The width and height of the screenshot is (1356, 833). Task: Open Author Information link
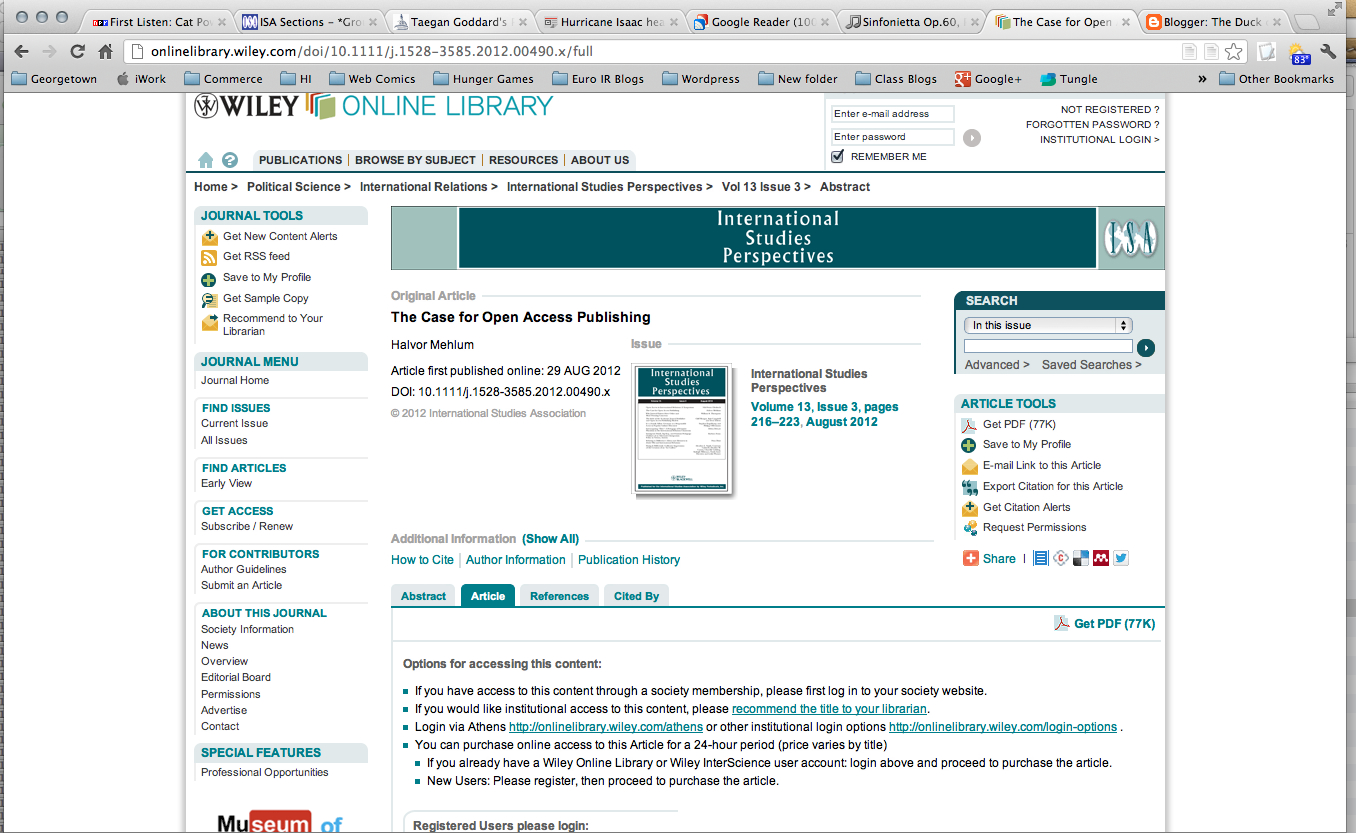coord(515,560)
